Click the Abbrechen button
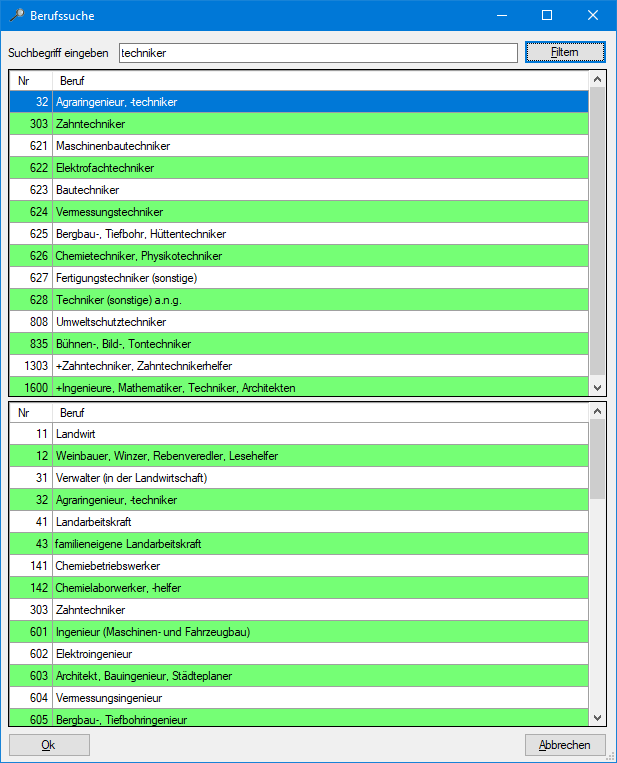Image resolution: width=617 pixels, height=763 pixels. click(x=565, y=745)
